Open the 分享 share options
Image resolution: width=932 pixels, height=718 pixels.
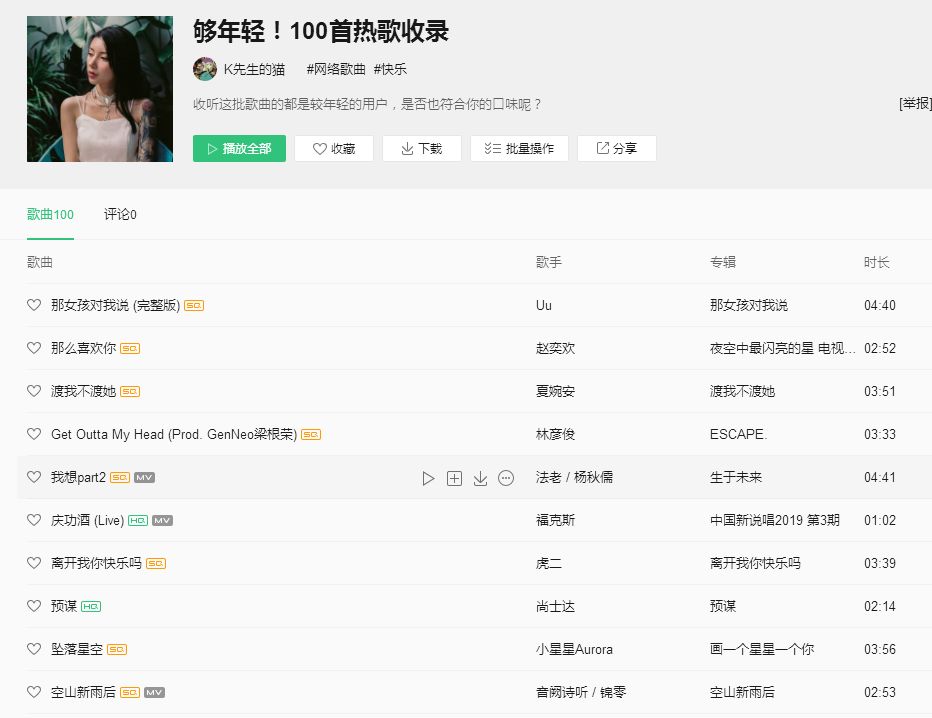point(617,149)
